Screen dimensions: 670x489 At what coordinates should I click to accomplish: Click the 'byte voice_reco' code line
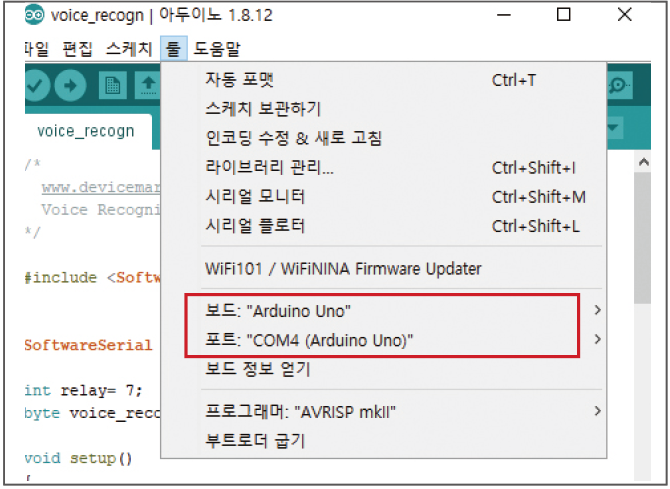tap(93, 413)
